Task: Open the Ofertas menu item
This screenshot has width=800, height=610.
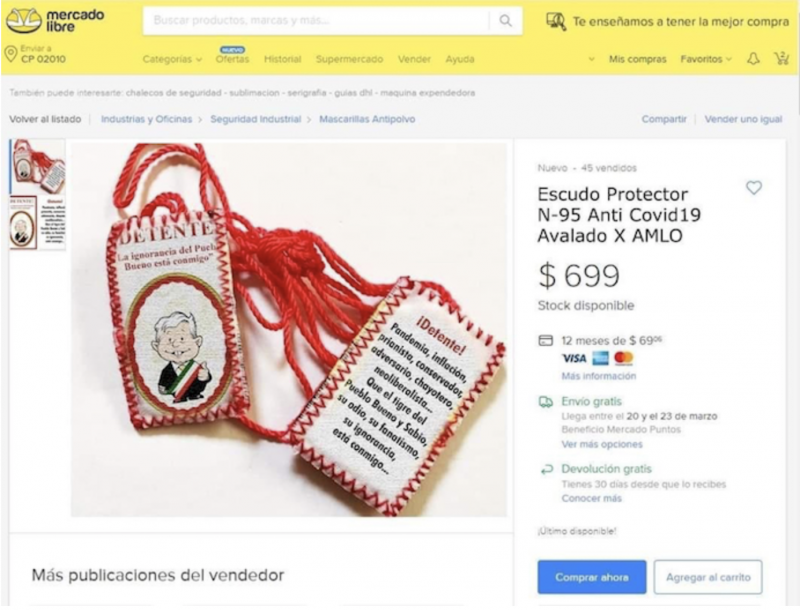Action: click(x=233, y=59)
